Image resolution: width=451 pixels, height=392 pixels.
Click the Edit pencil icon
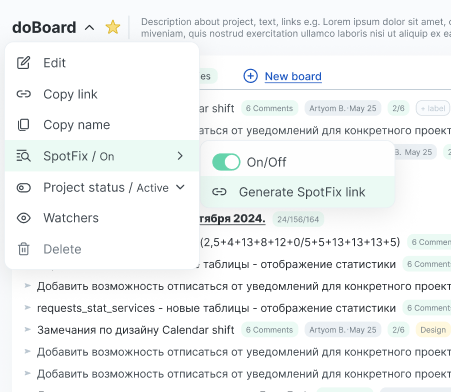23,63
